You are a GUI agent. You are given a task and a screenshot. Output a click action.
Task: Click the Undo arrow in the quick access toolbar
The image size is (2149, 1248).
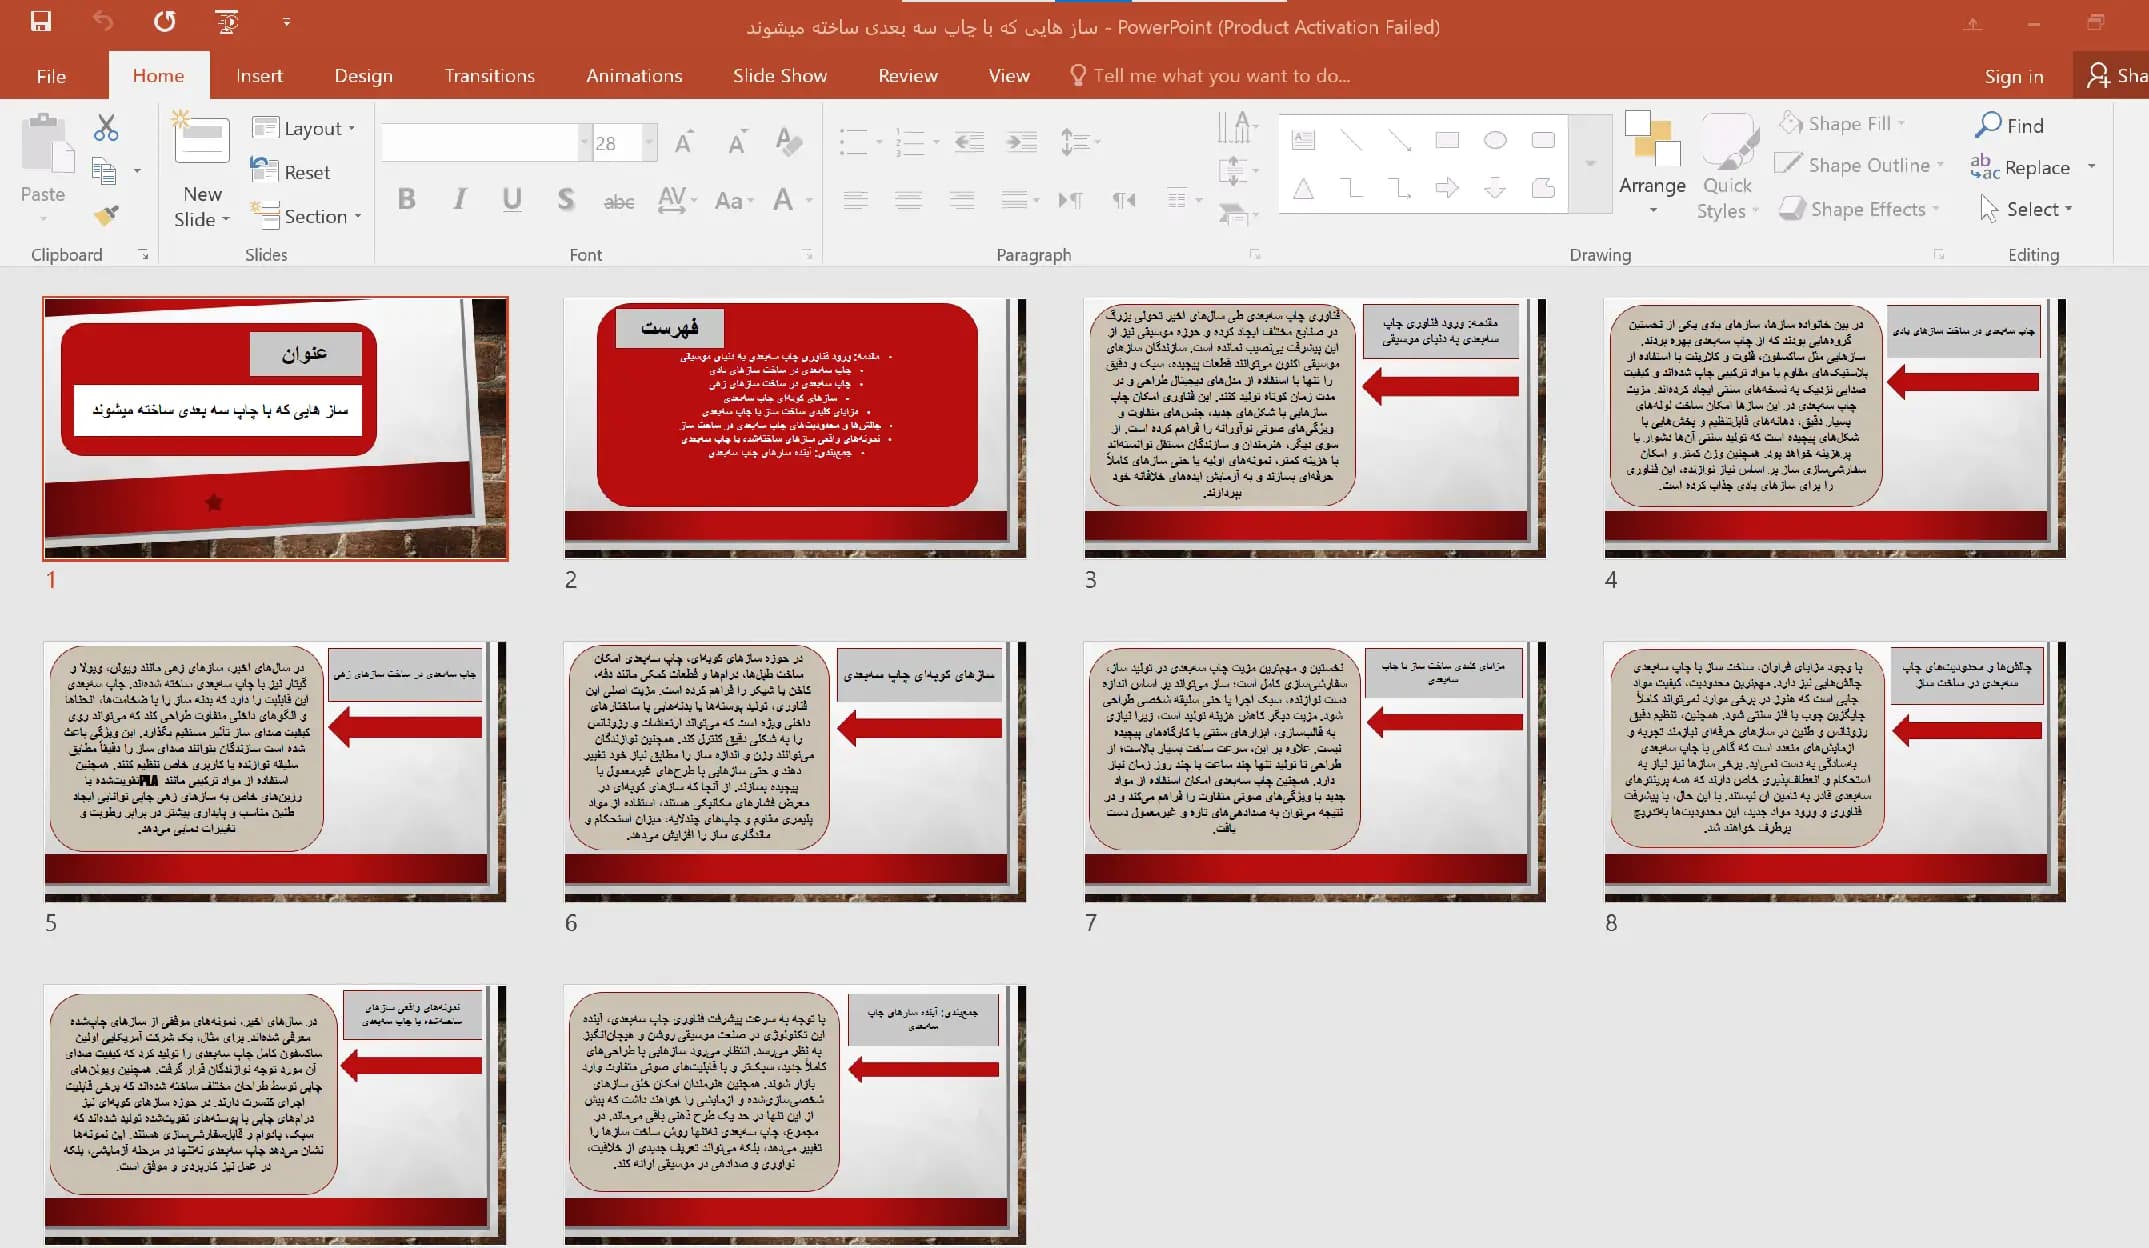[x=103, y=21]
